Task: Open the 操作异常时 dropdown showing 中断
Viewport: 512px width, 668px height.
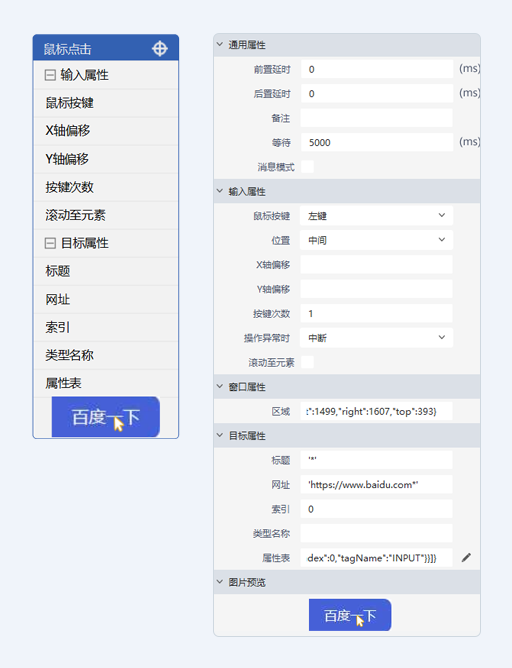Action: 377,338
